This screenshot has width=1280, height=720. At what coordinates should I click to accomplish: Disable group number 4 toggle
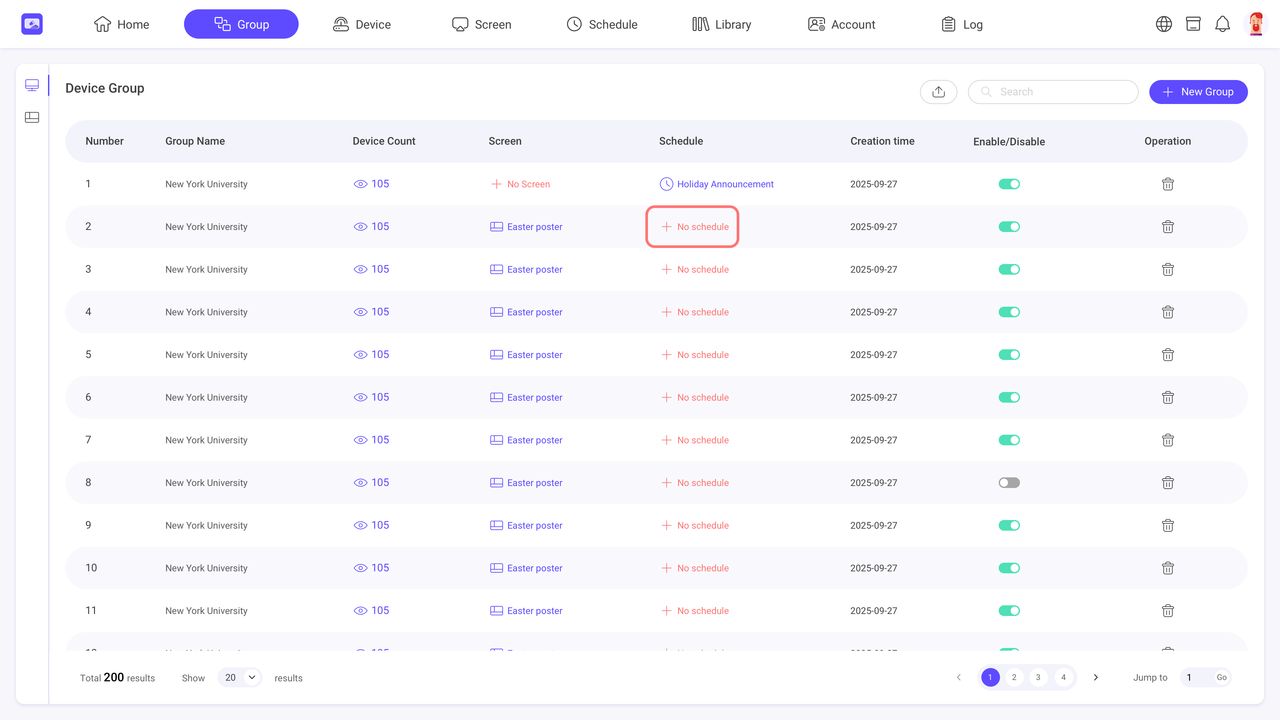tap(1009, 312)
